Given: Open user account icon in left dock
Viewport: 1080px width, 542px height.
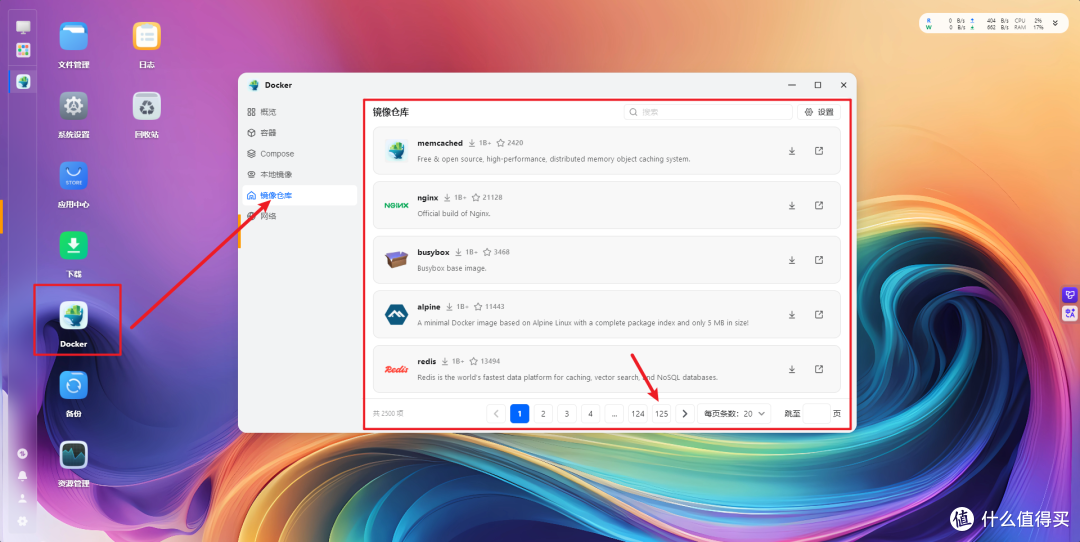Looking at the screenshot, I should click(23, 499).
